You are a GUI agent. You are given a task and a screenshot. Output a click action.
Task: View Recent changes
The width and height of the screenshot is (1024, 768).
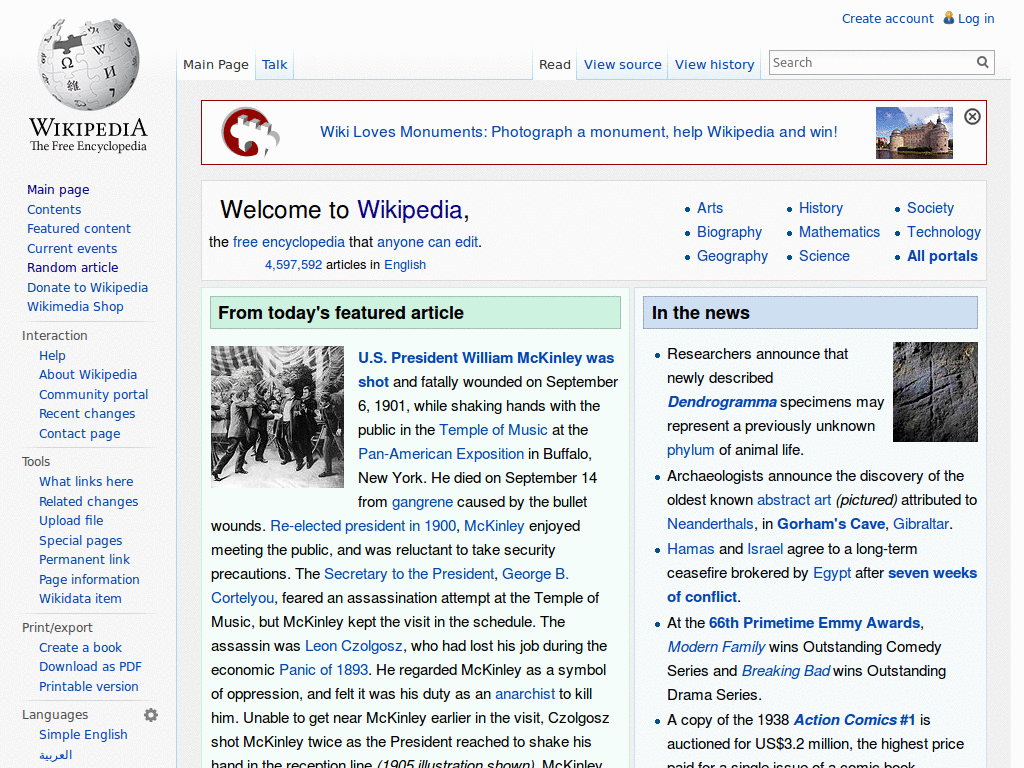[87, 413]
